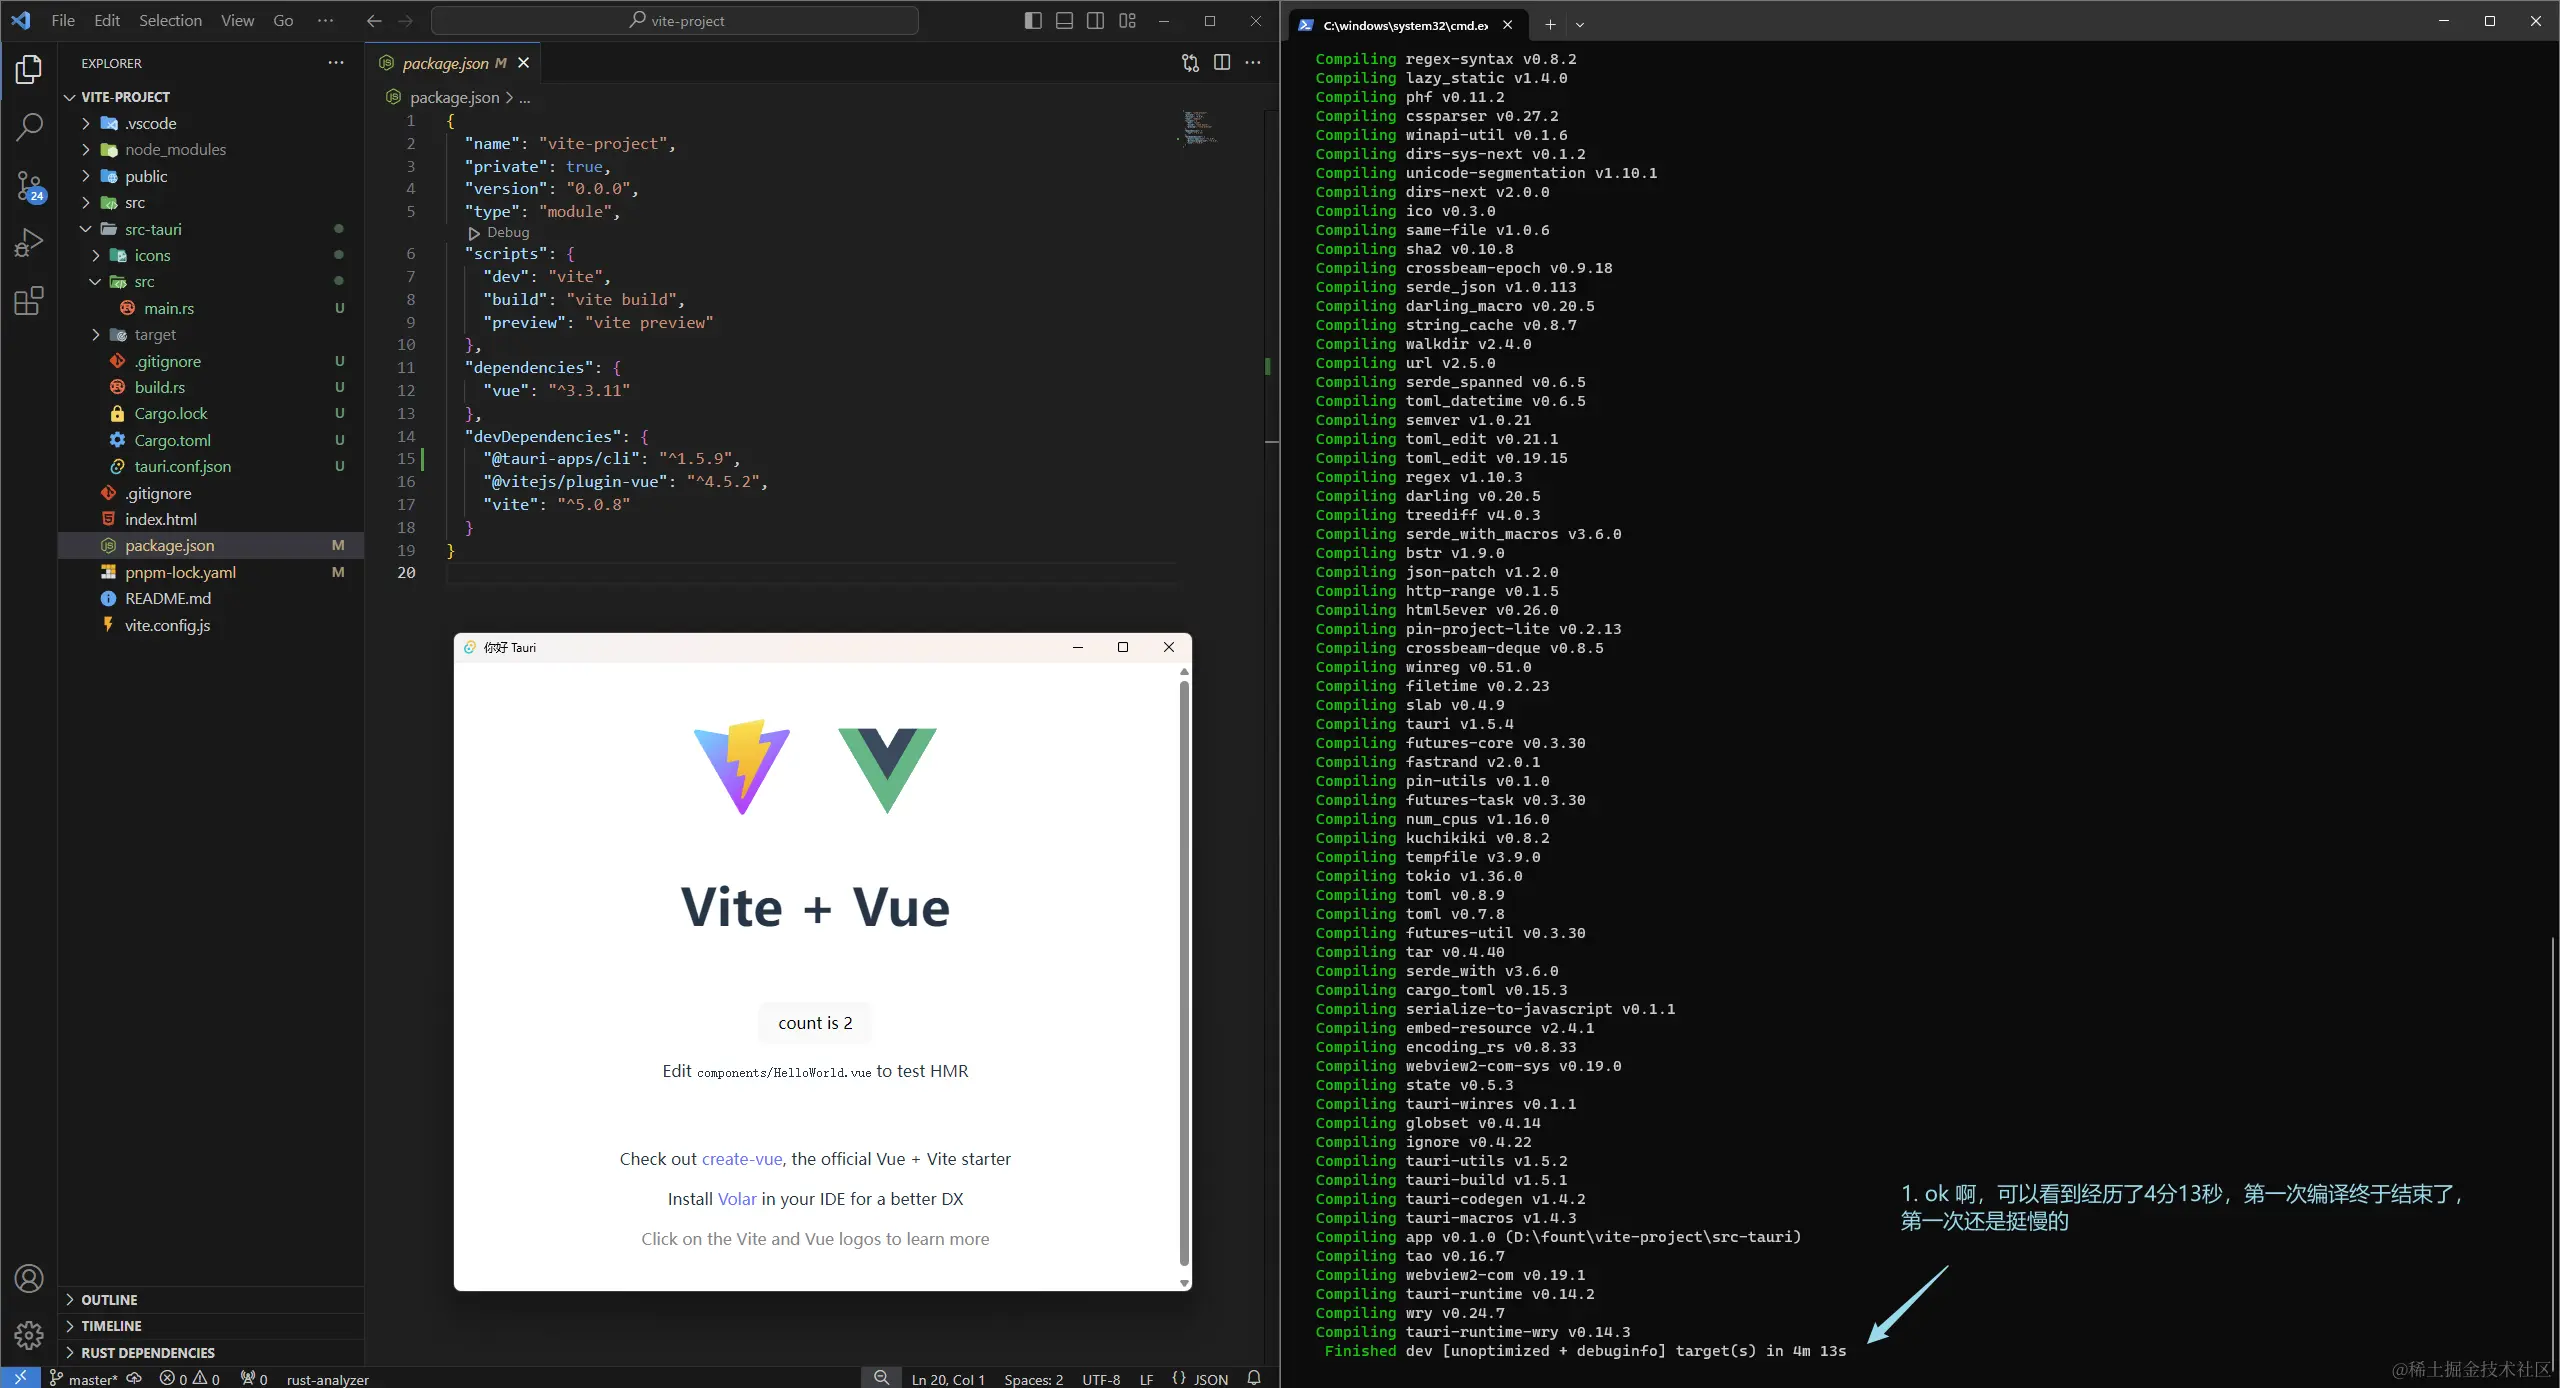Image resolution: width=2560 pixels, height=1388 pixels.
Task: Open the Manage gear icon
Action: [30, 1334]
